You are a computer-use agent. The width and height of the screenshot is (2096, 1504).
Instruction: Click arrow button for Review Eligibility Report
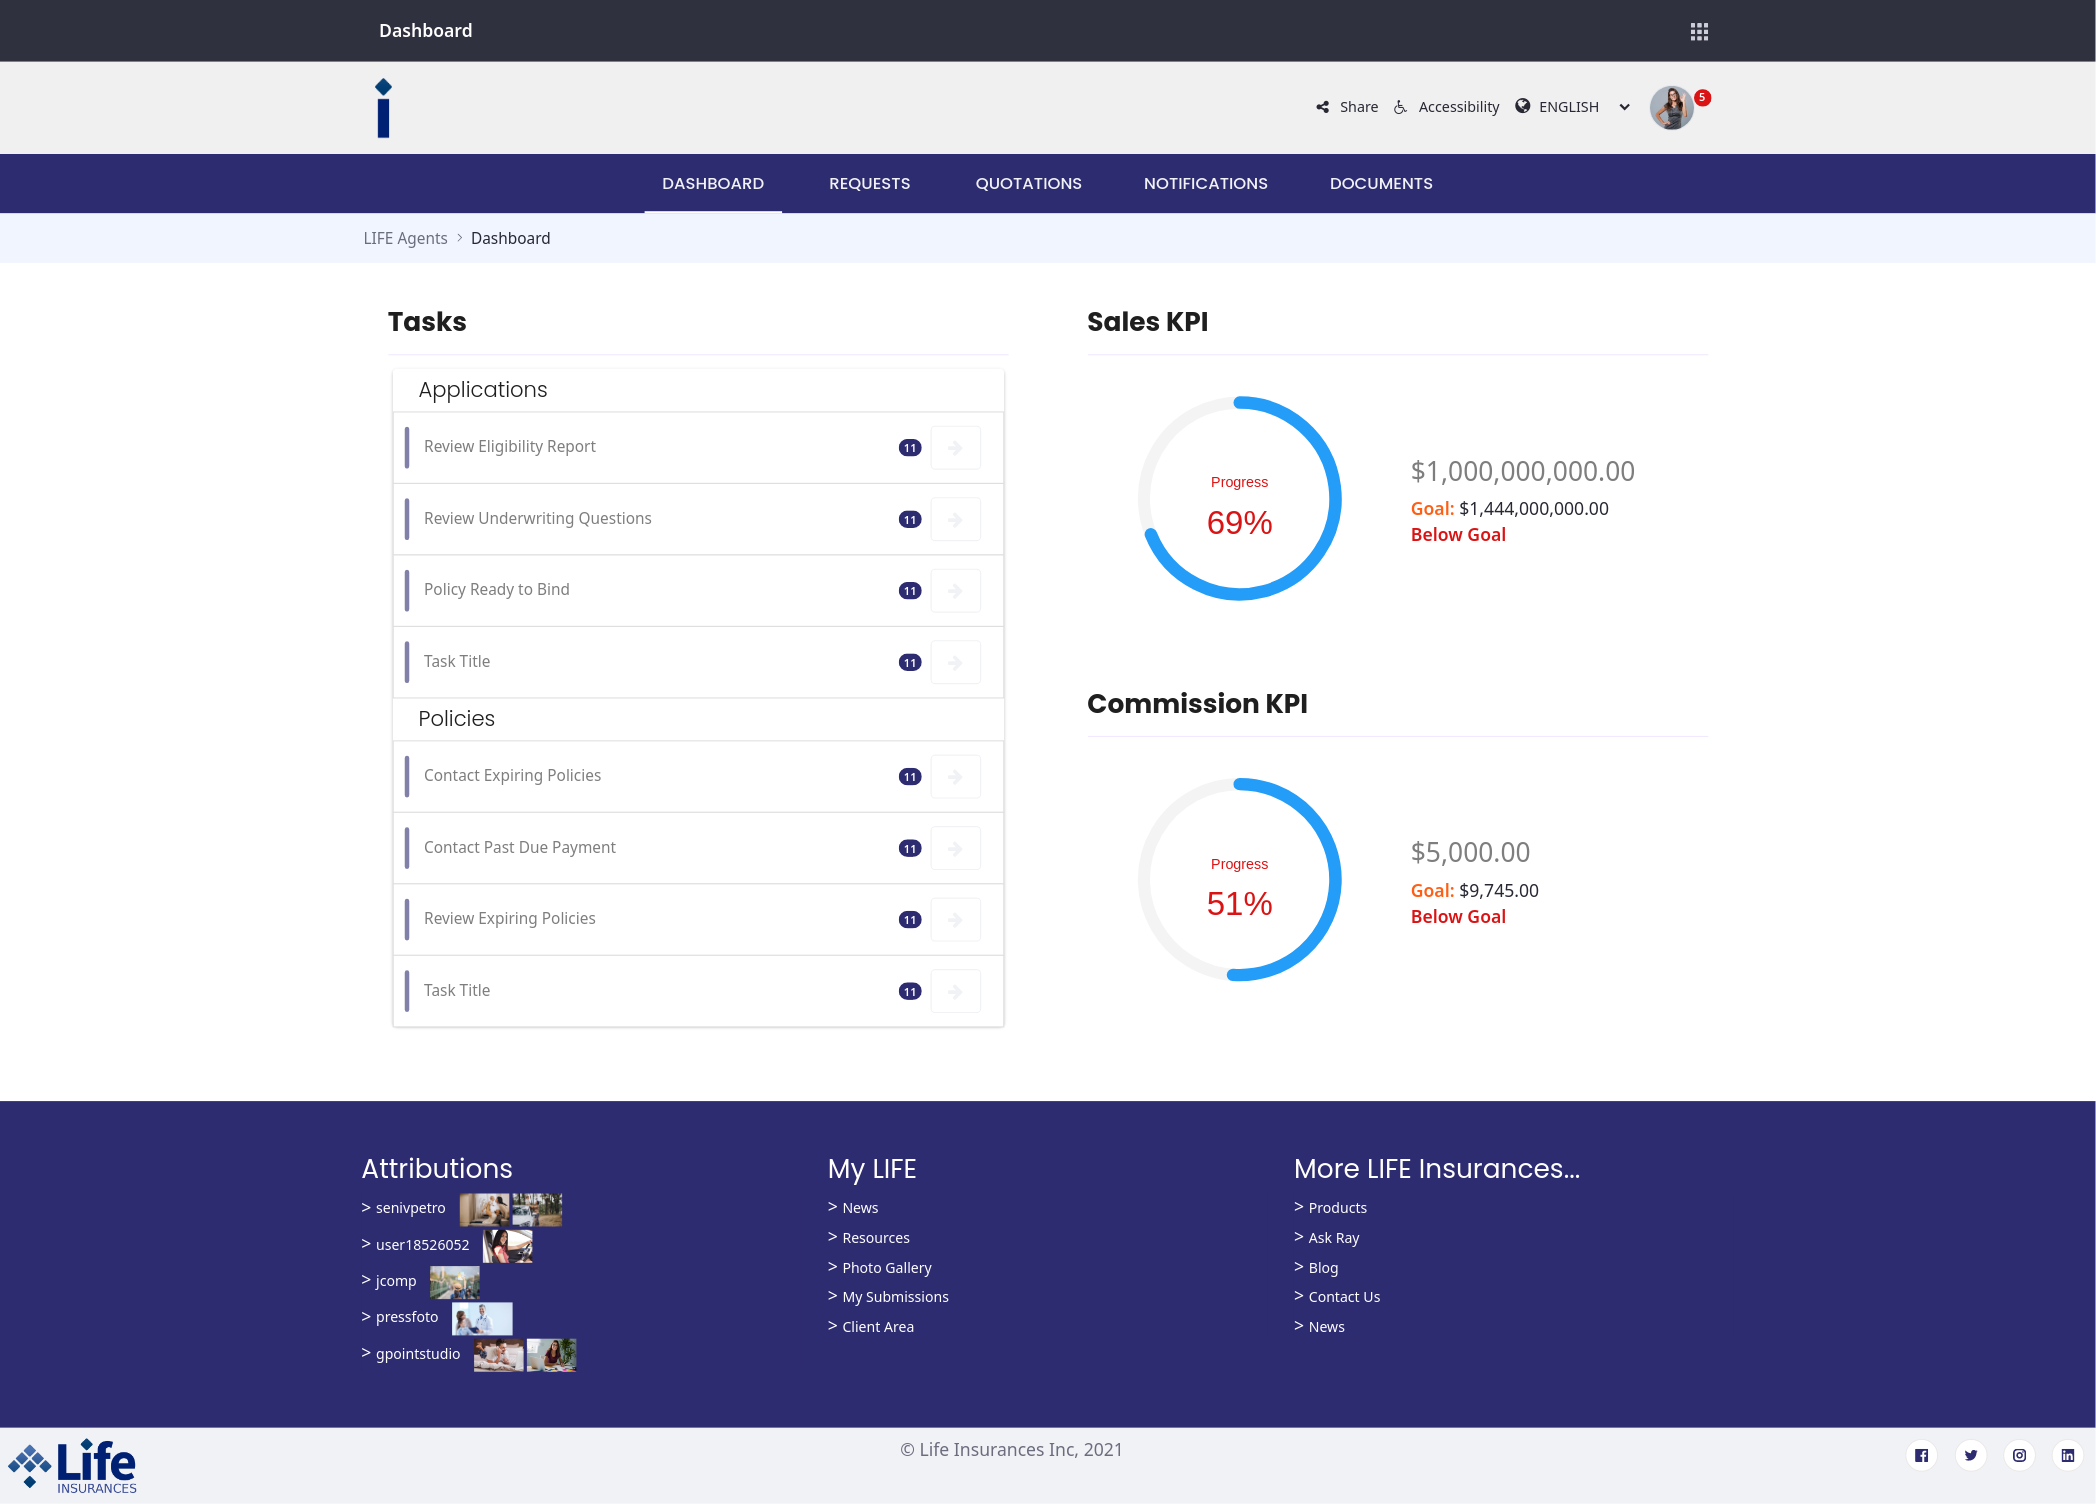(955, 448)
